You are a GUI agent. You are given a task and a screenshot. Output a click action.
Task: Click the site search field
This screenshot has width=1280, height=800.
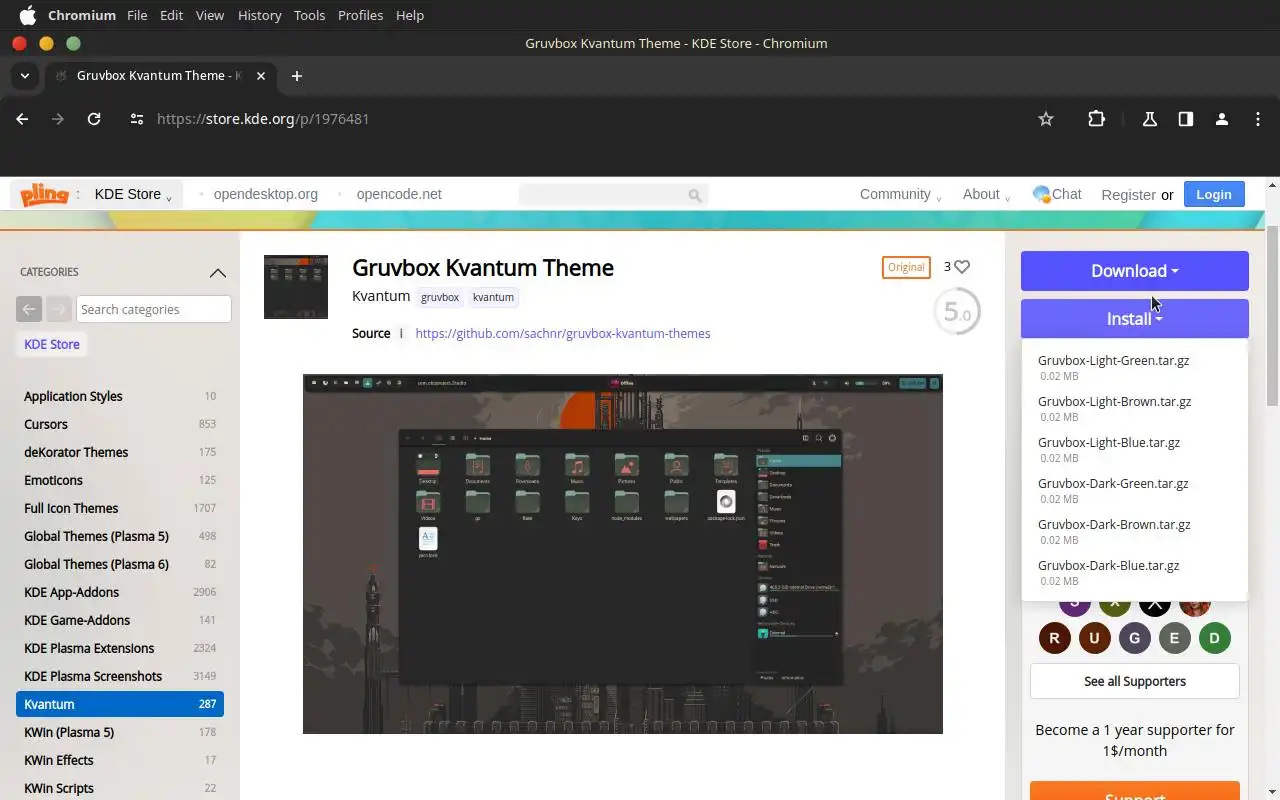[613, 195]
